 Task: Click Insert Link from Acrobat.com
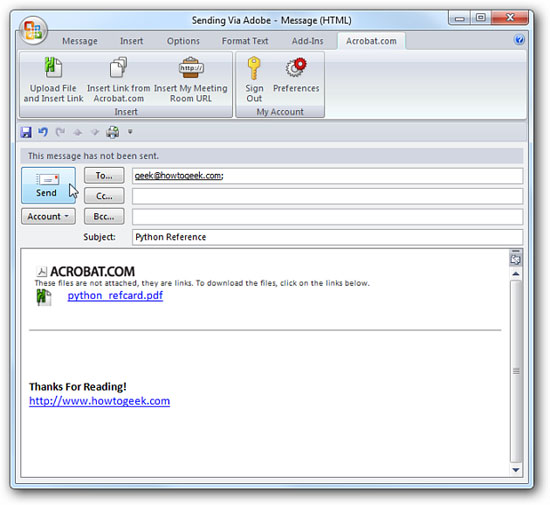[119, 80]
